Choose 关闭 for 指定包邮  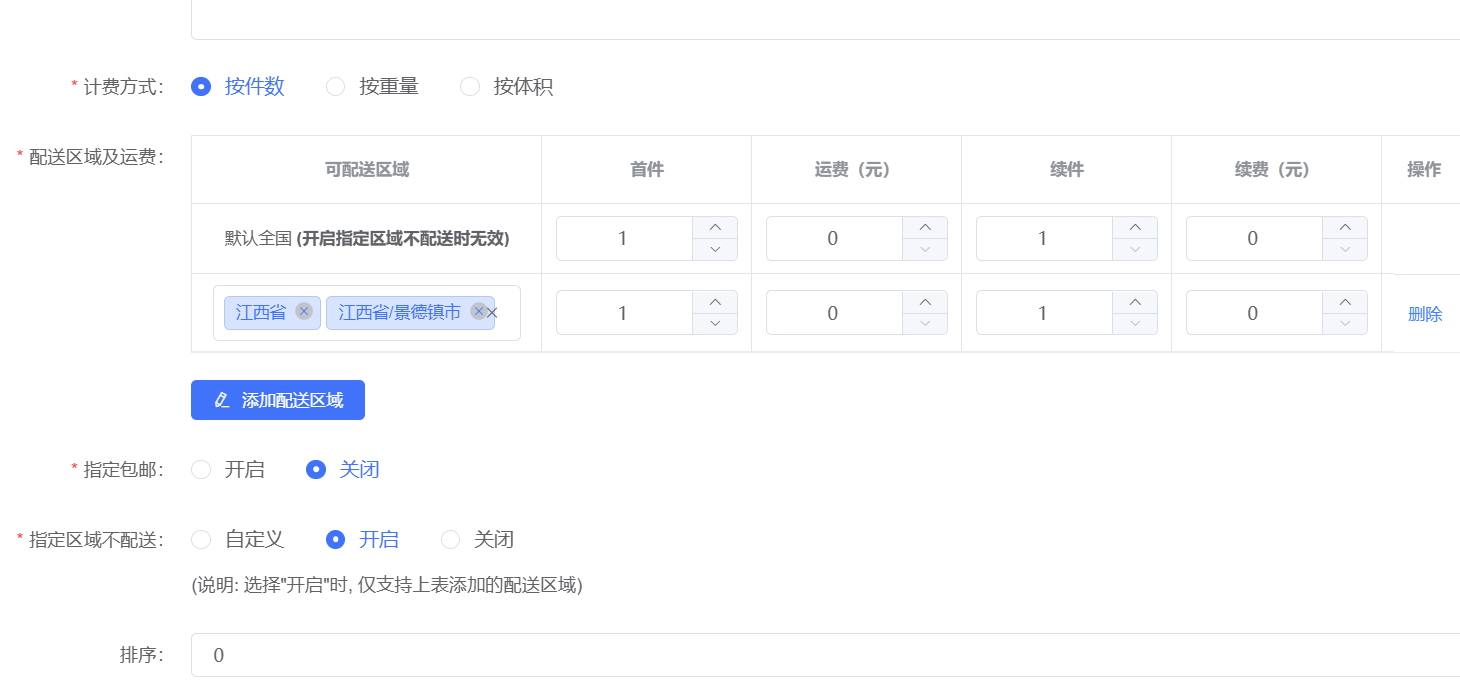coord(343,469)
